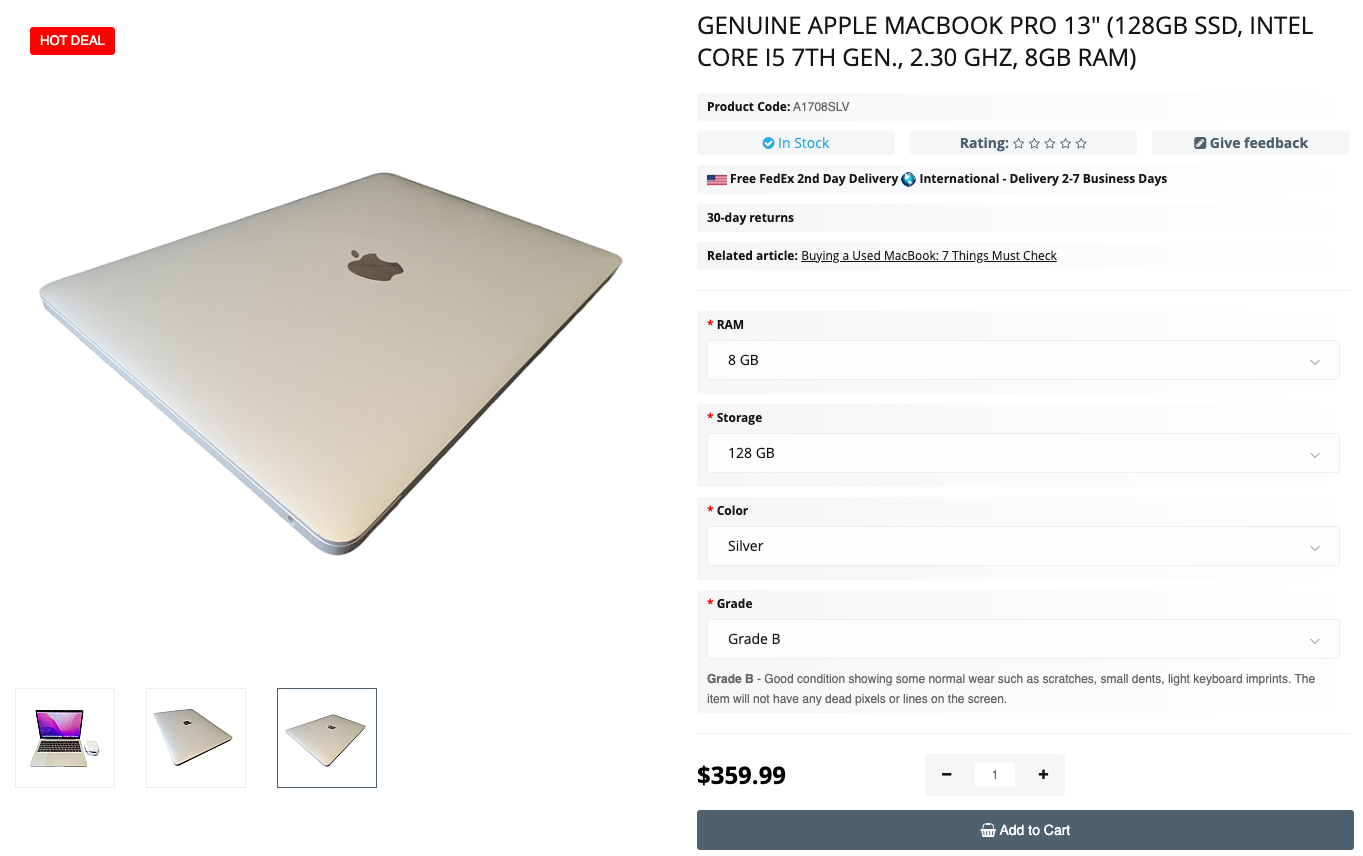Add the MacBook to cart
This screenshot has height=856, width=1363.
(x=1025, y=830)
